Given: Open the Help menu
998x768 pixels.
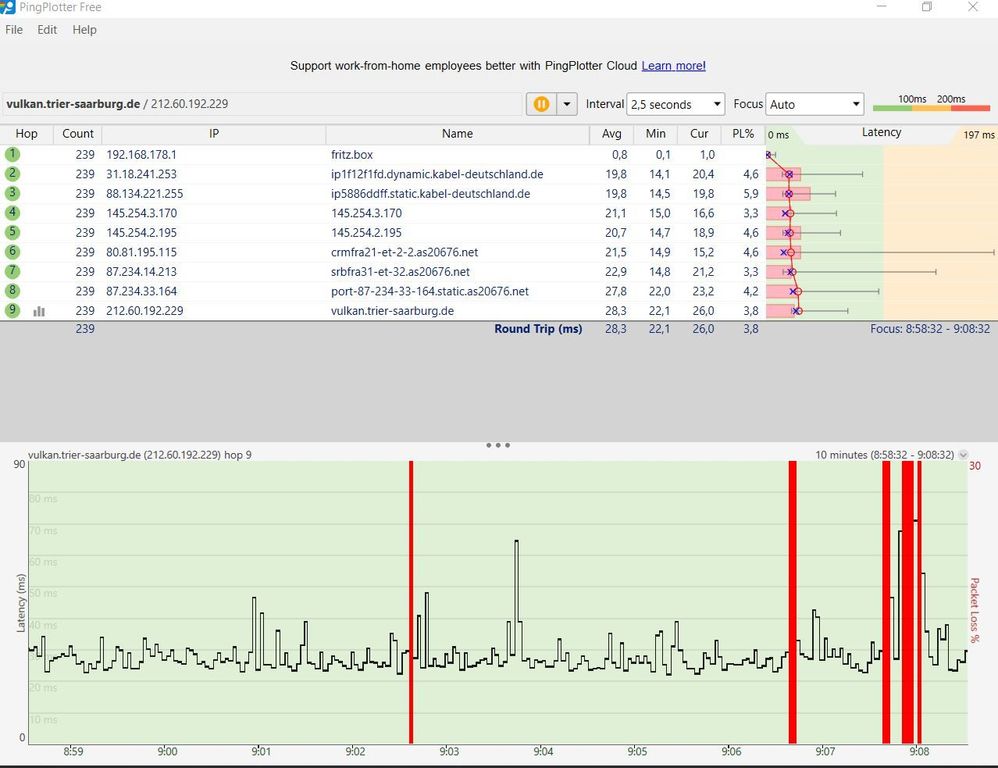Looking at the screenshot, I should (x=84, y=30).
